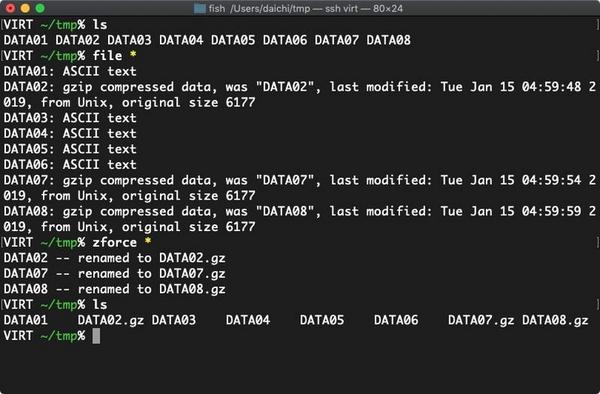The width and height of the screenshot is (600, 394).
Task: Click the folder icon in title bar
Action: click(x=200, y=8)
